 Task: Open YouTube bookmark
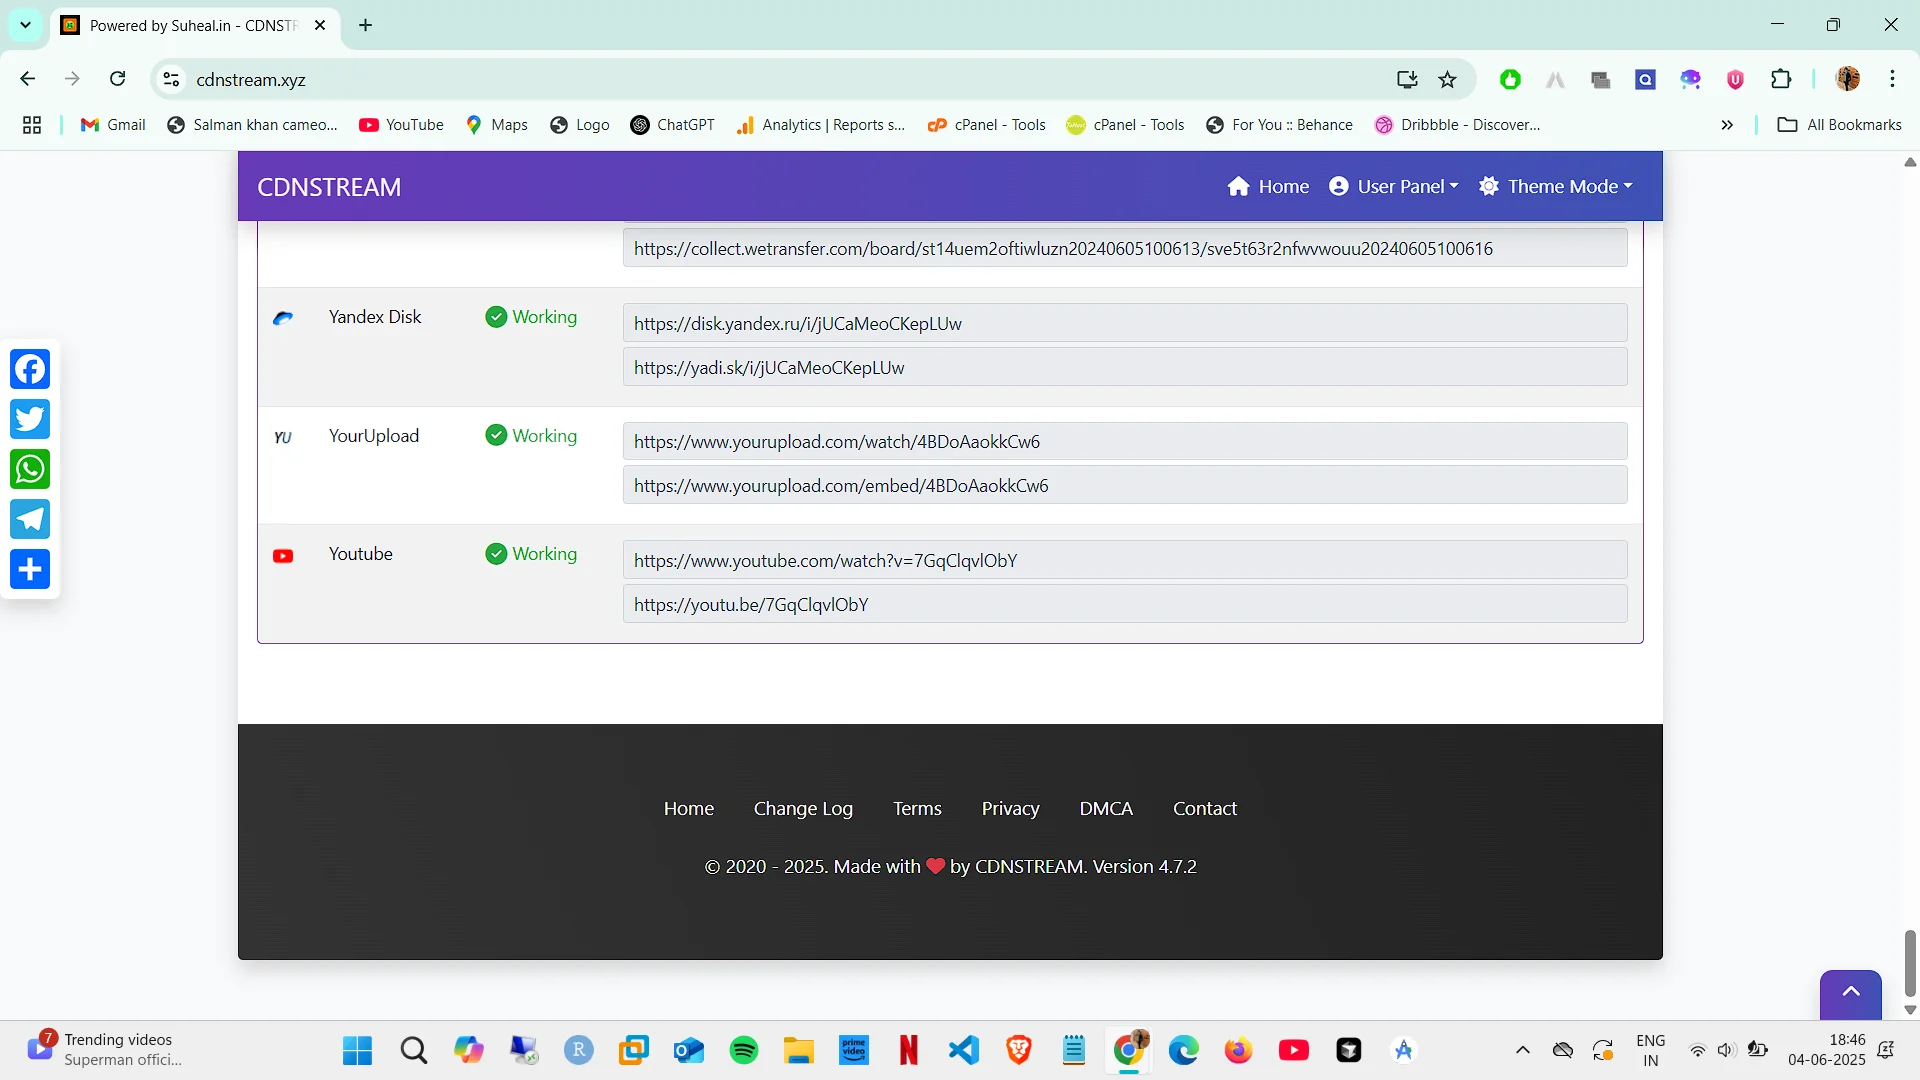(x=401, y=125)
